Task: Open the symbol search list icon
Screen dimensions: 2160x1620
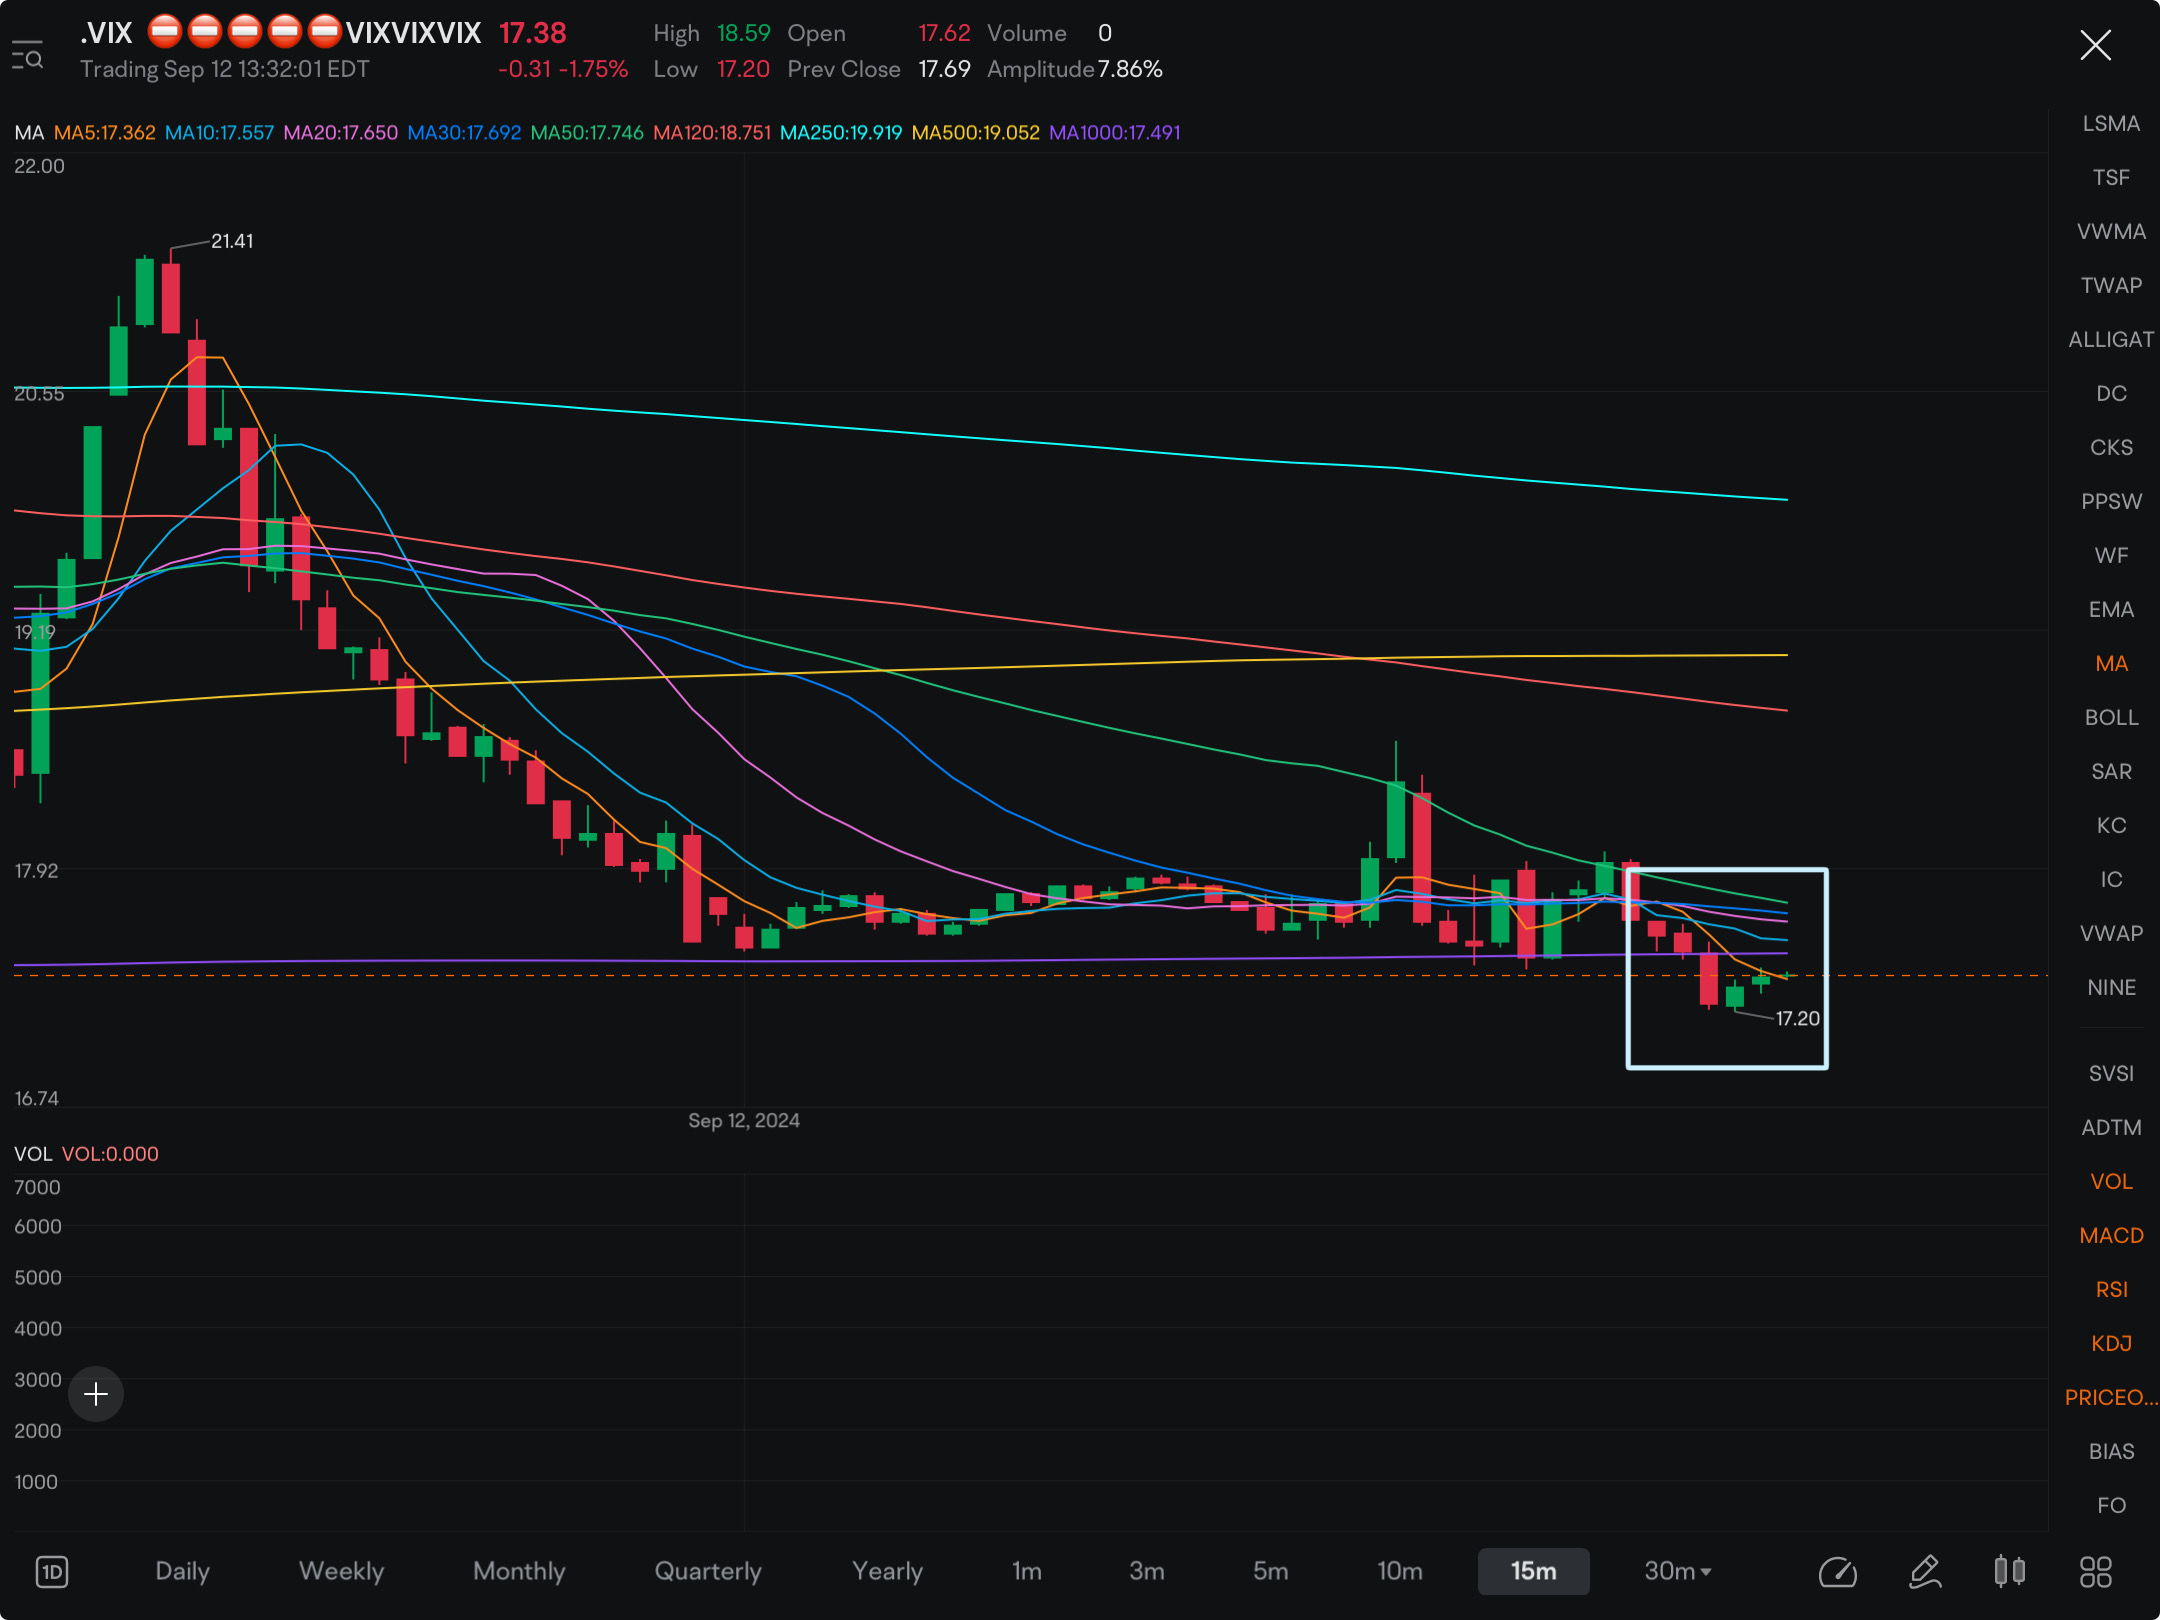Action: [x=28, y=56]
